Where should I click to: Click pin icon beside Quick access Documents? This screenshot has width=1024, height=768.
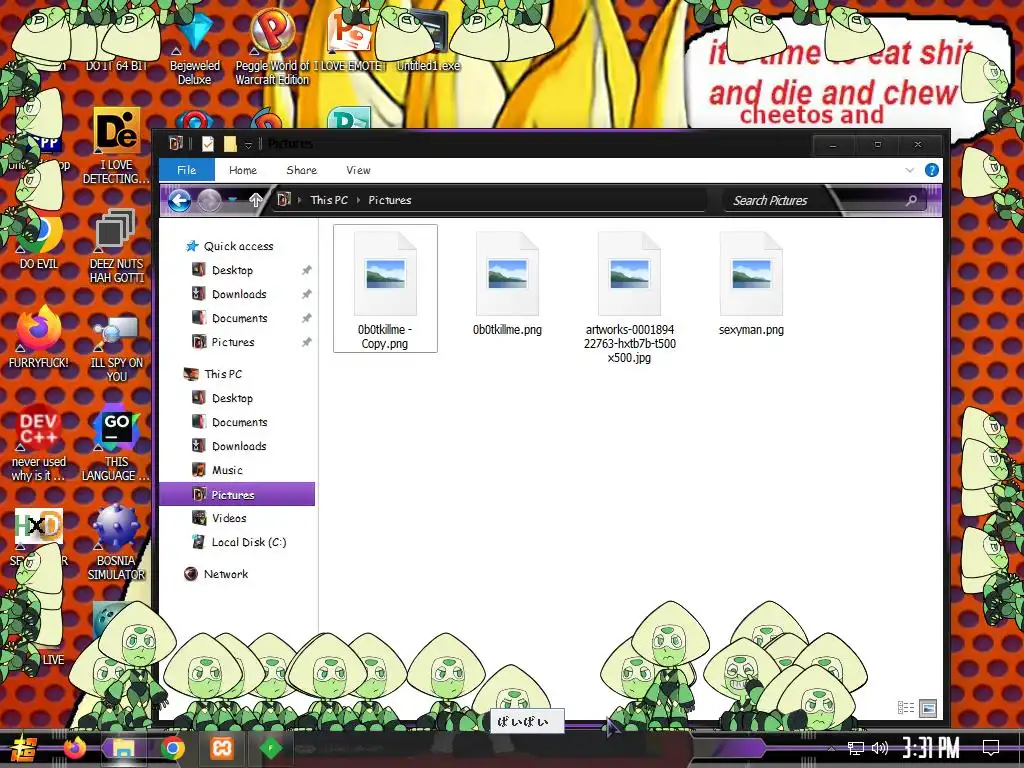(x=306, y=319)
